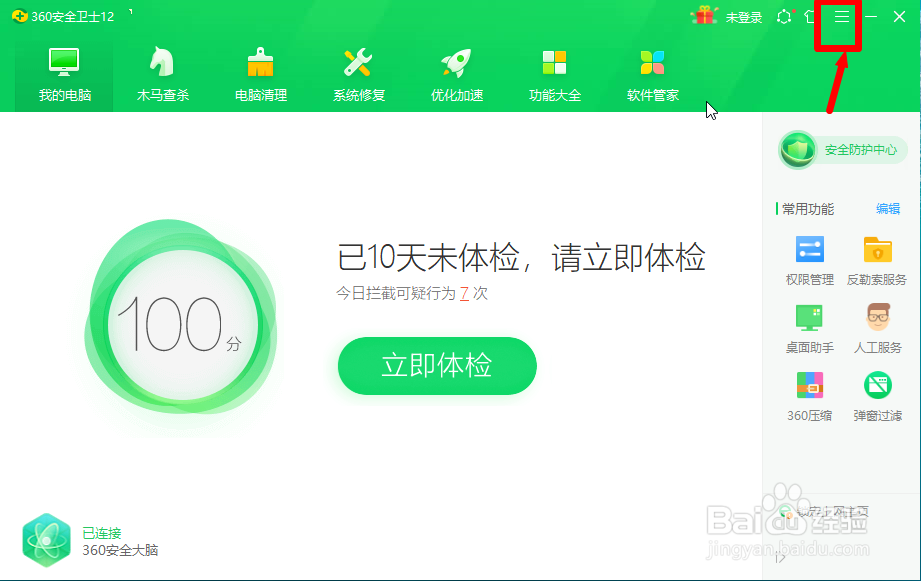
Task: Click 未登录 to log in
Action: click(x=744, y=18)
